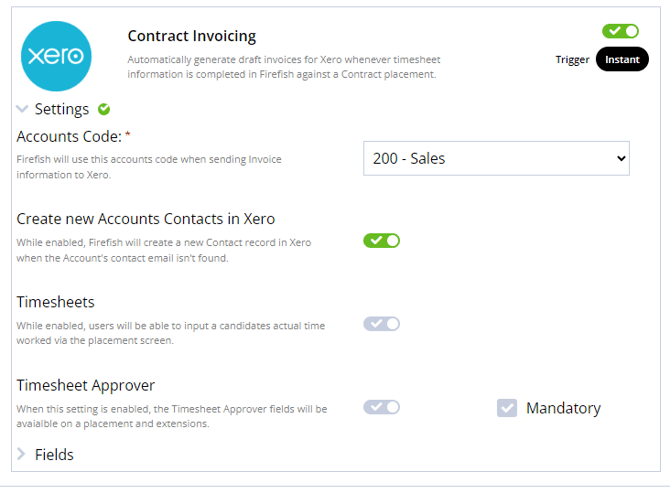Click the Fields section label
The height and width of the screenshot is (504, 670).
tap(54, 454)
